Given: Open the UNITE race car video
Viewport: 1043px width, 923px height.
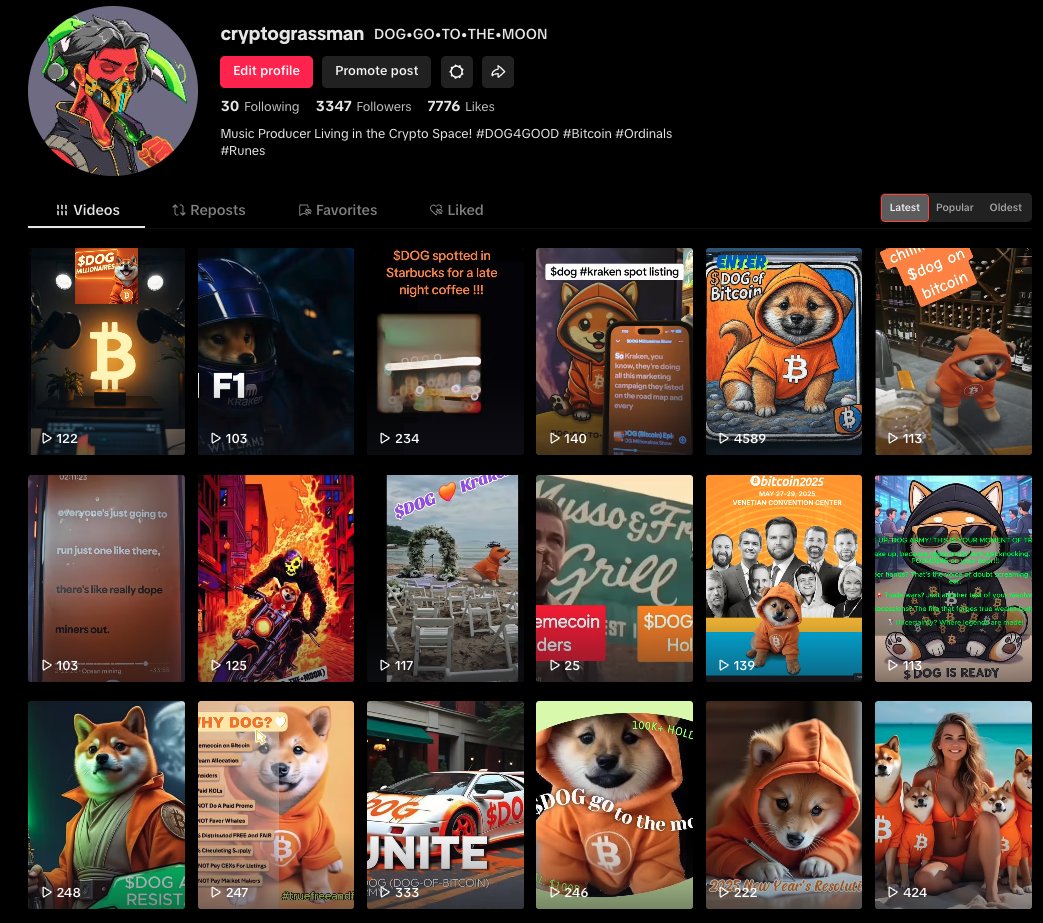Looking at the screenshot, I should point(445,805).
